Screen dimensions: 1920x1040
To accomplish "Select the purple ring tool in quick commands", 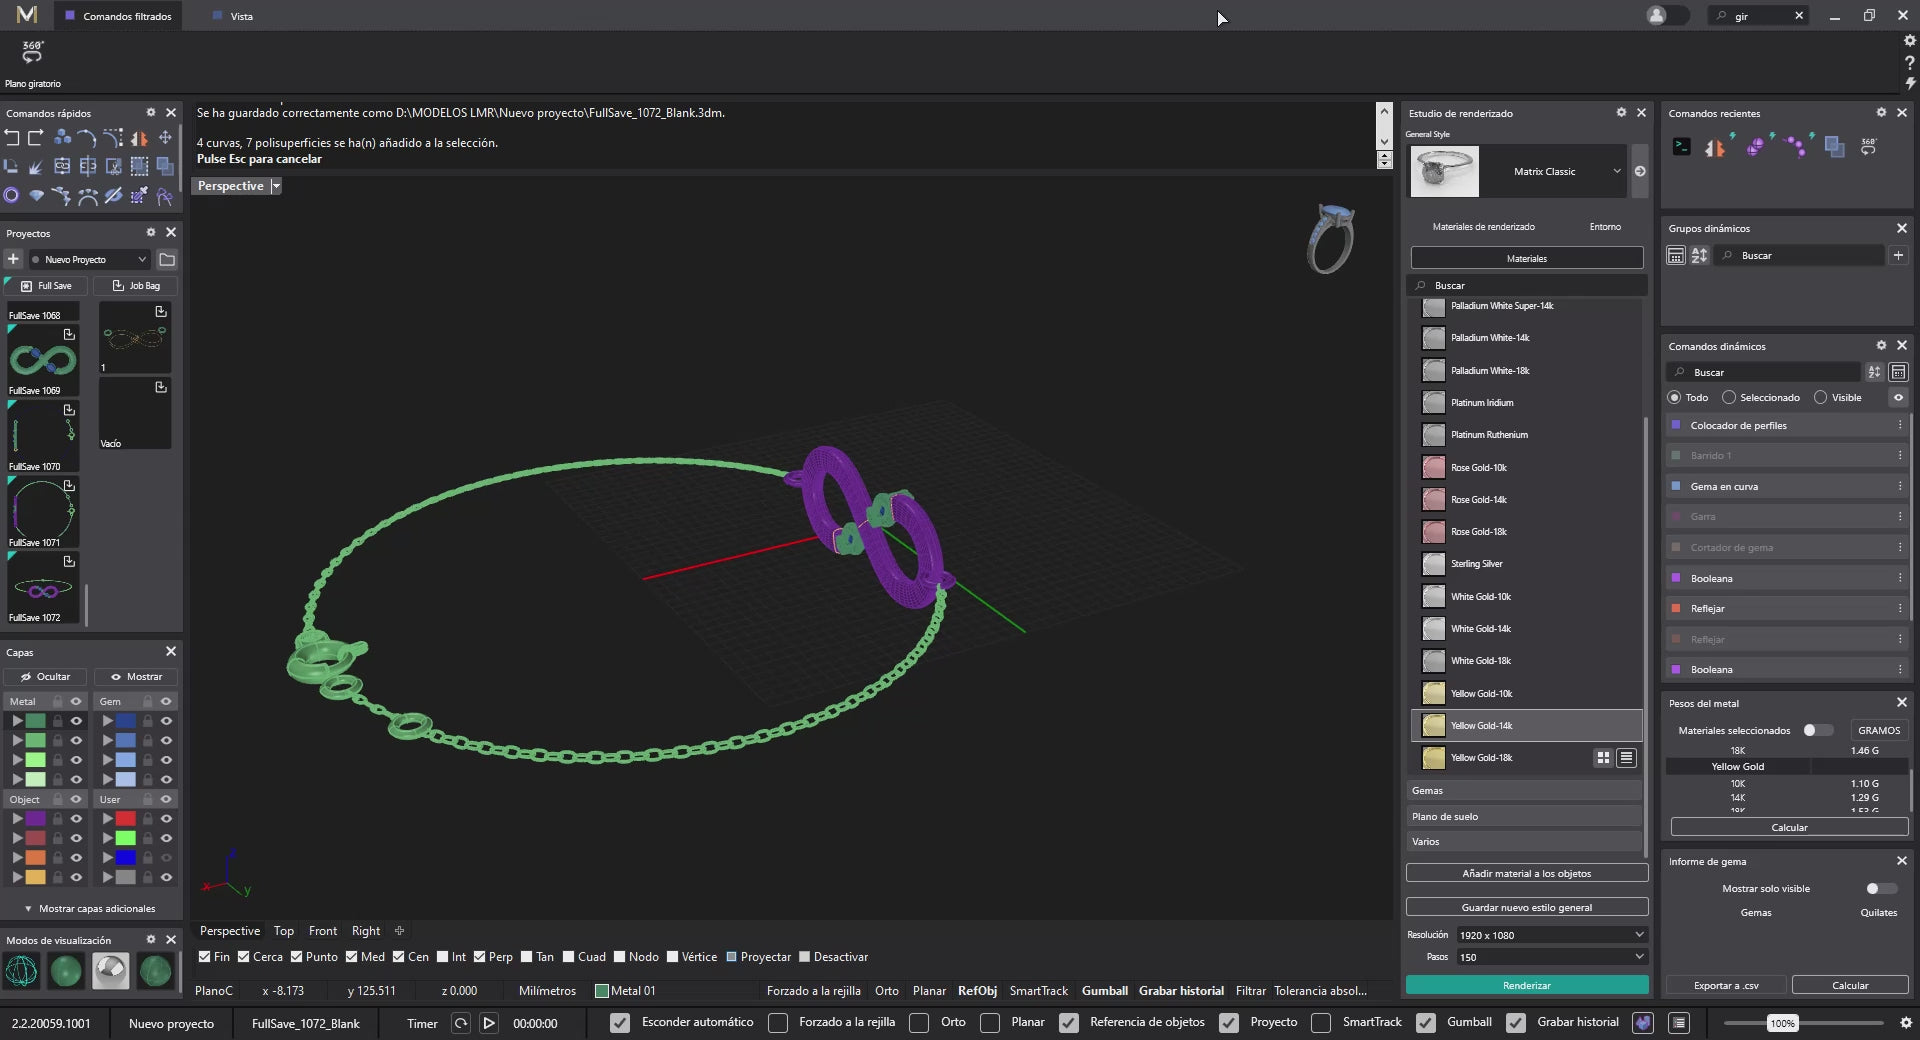I will 12,196.
